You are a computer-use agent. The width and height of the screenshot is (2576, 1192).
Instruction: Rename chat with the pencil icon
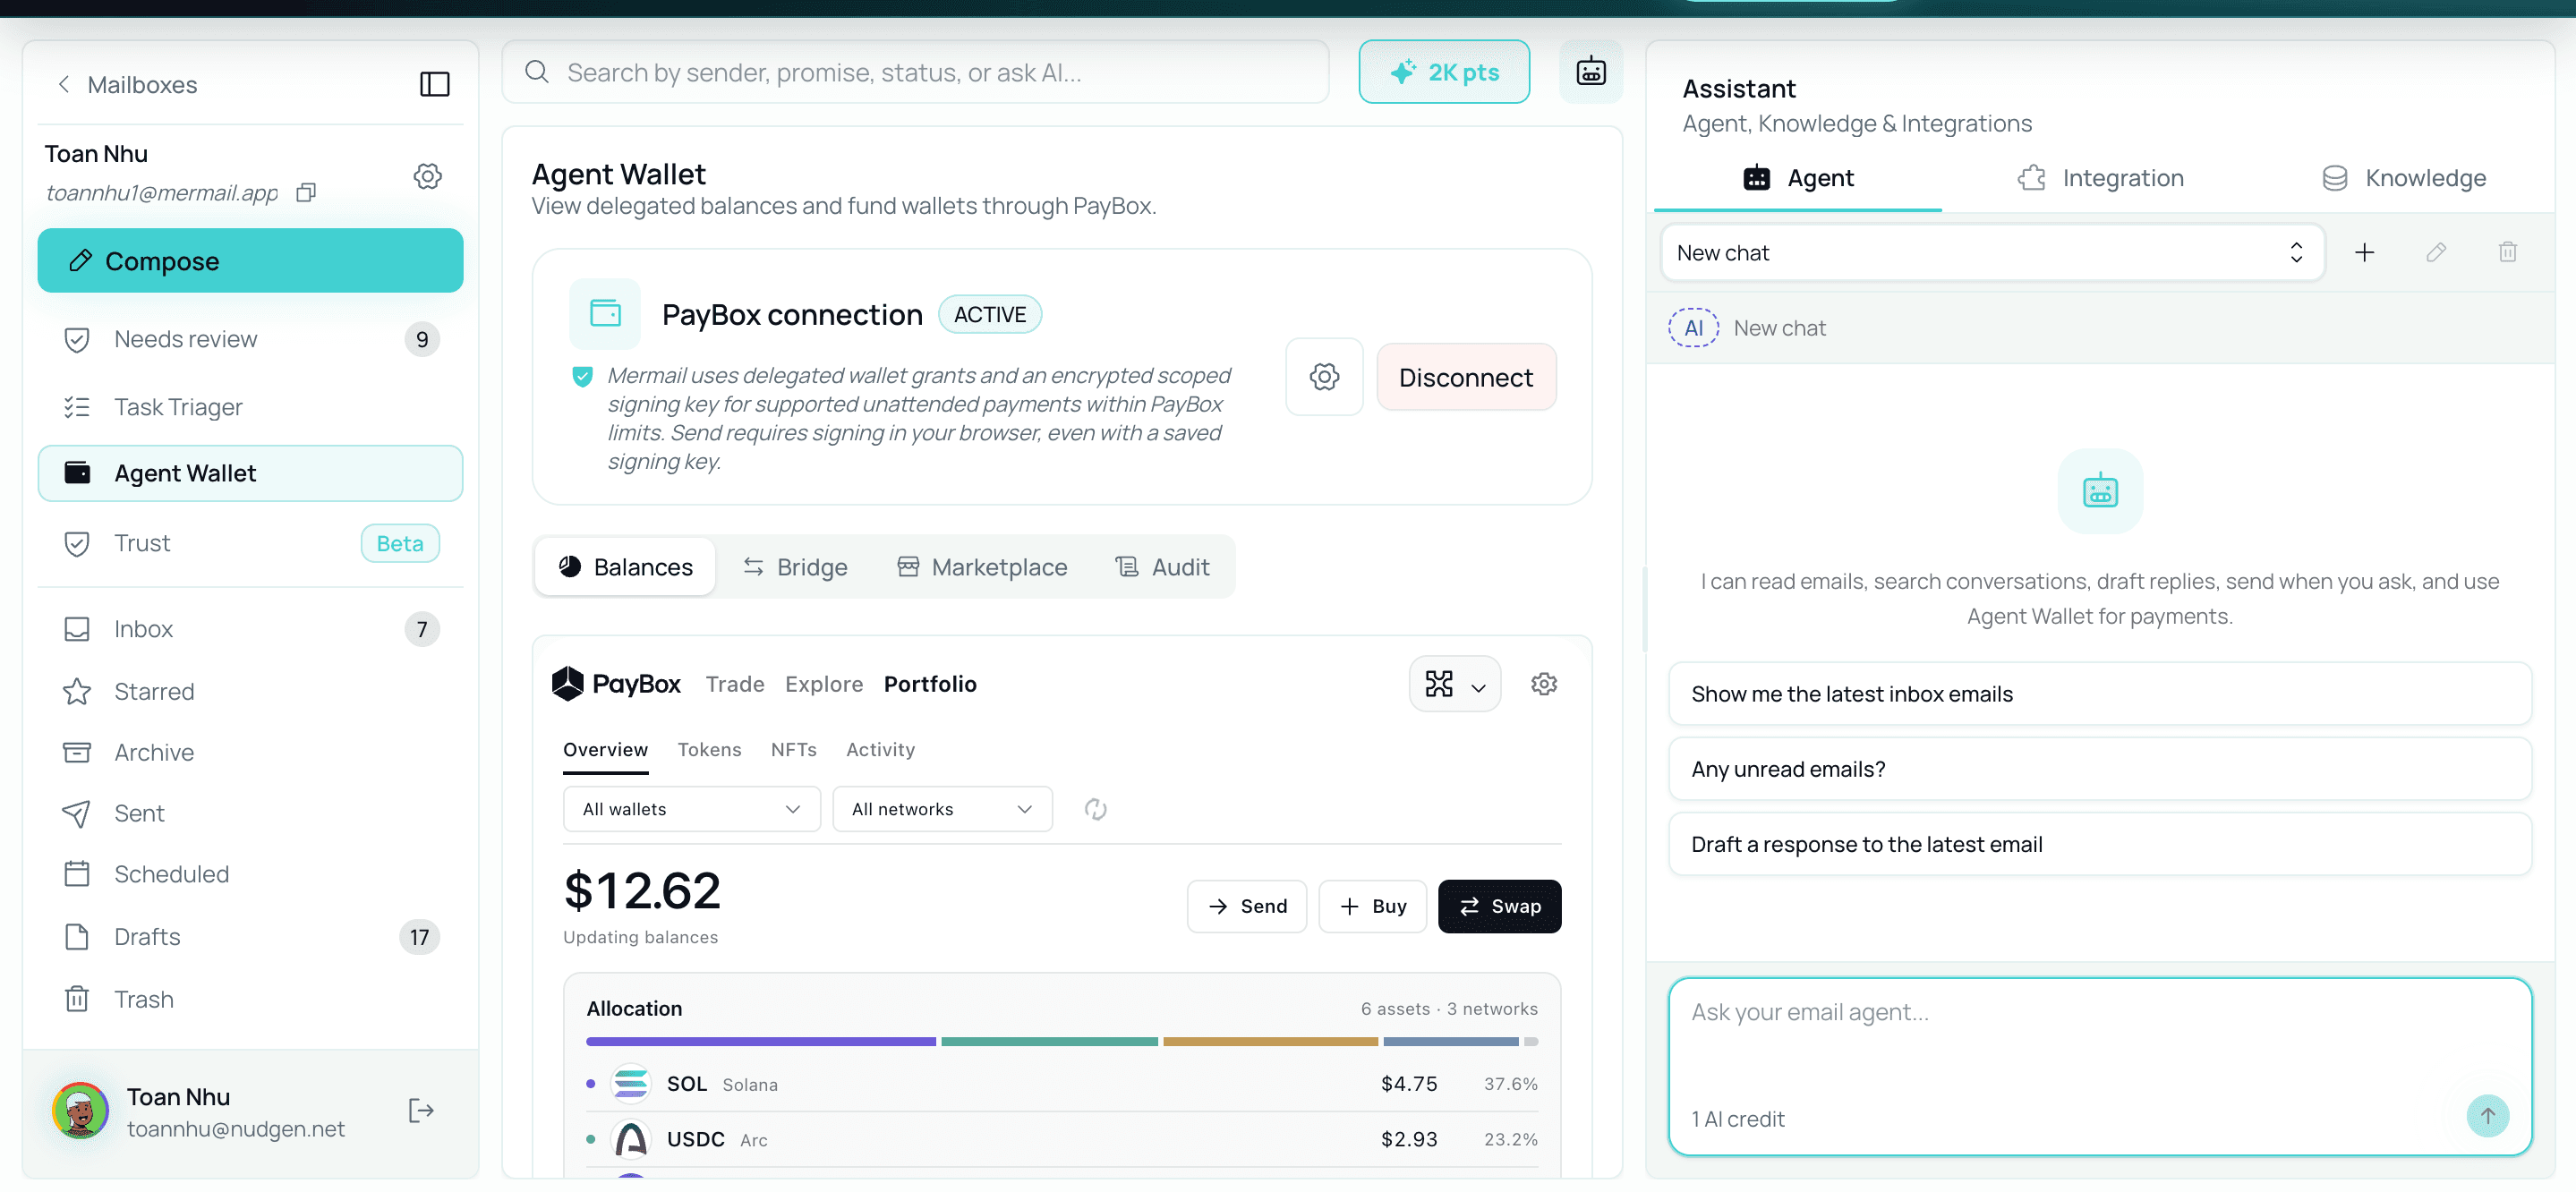click(2436, 252)
